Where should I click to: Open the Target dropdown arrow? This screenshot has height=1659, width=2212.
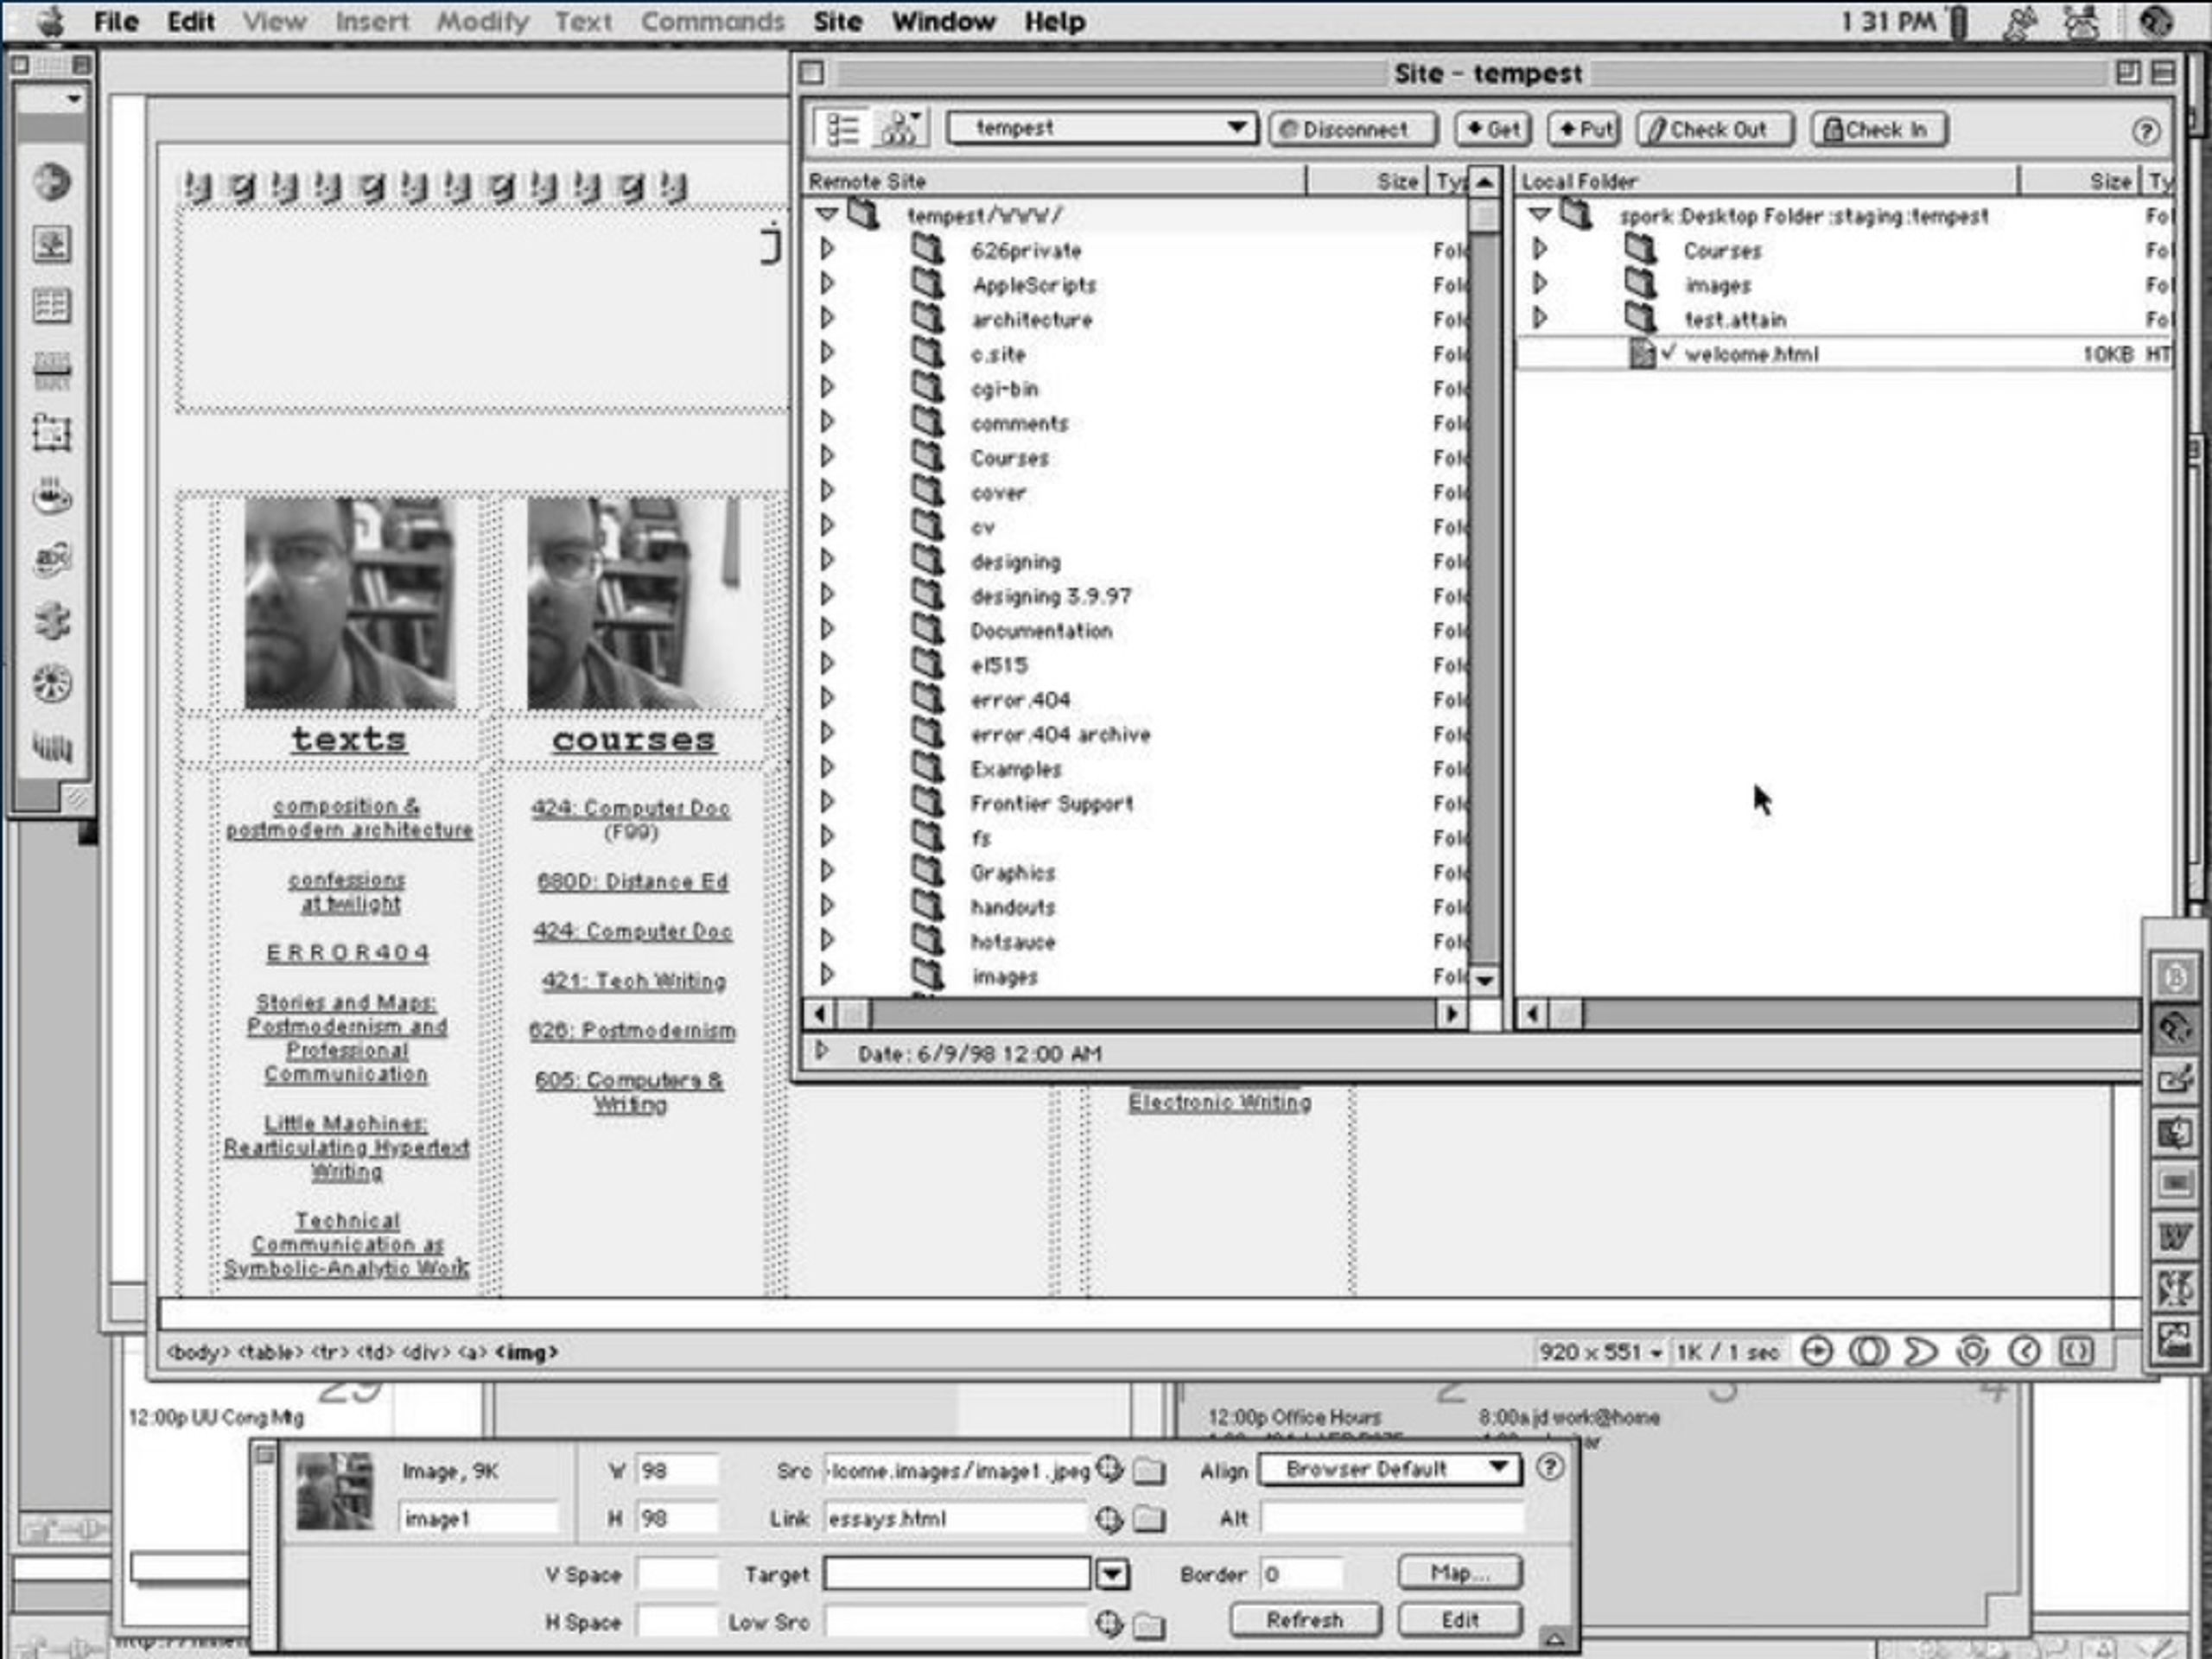click(1112, 1575)
